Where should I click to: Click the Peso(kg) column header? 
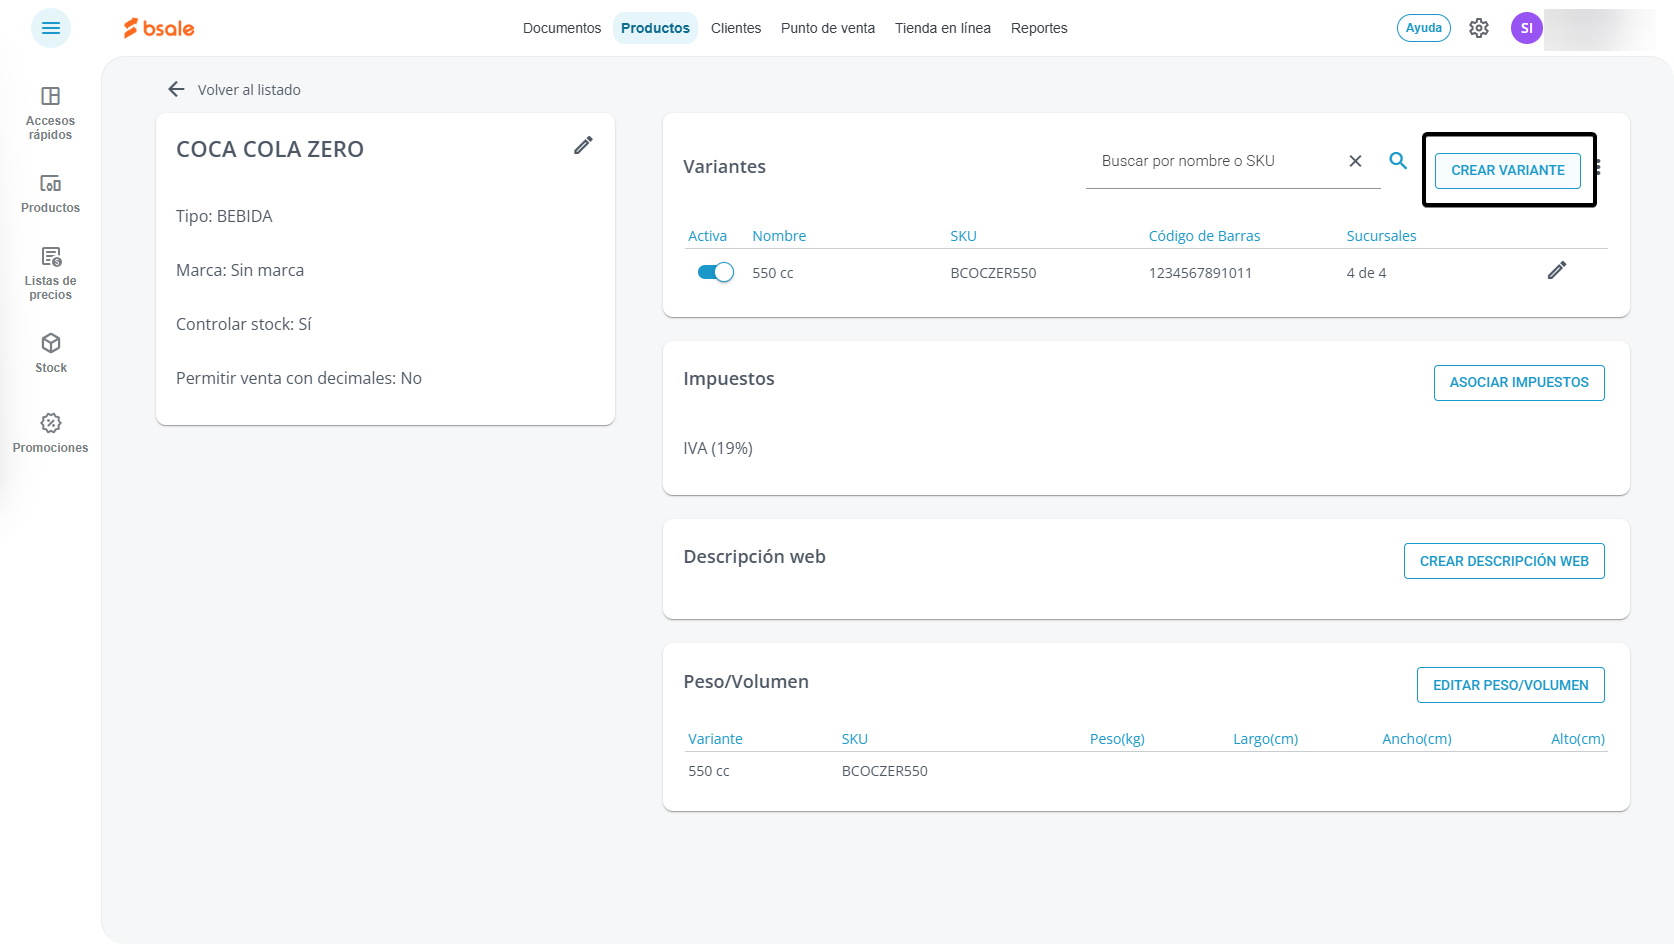[1117, 739]
